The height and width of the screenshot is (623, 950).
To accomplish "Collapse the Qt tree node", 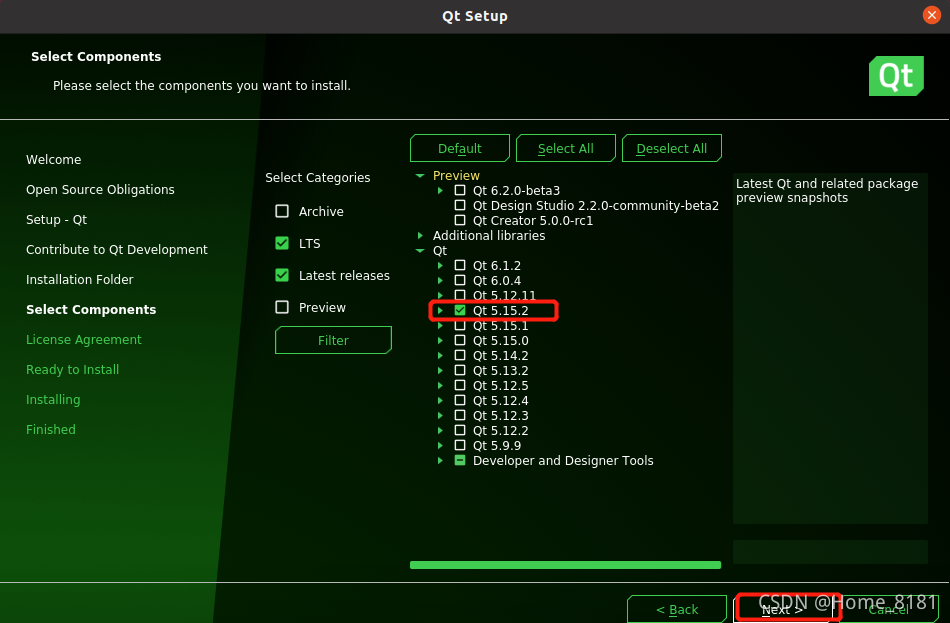I will coord(420,250).
